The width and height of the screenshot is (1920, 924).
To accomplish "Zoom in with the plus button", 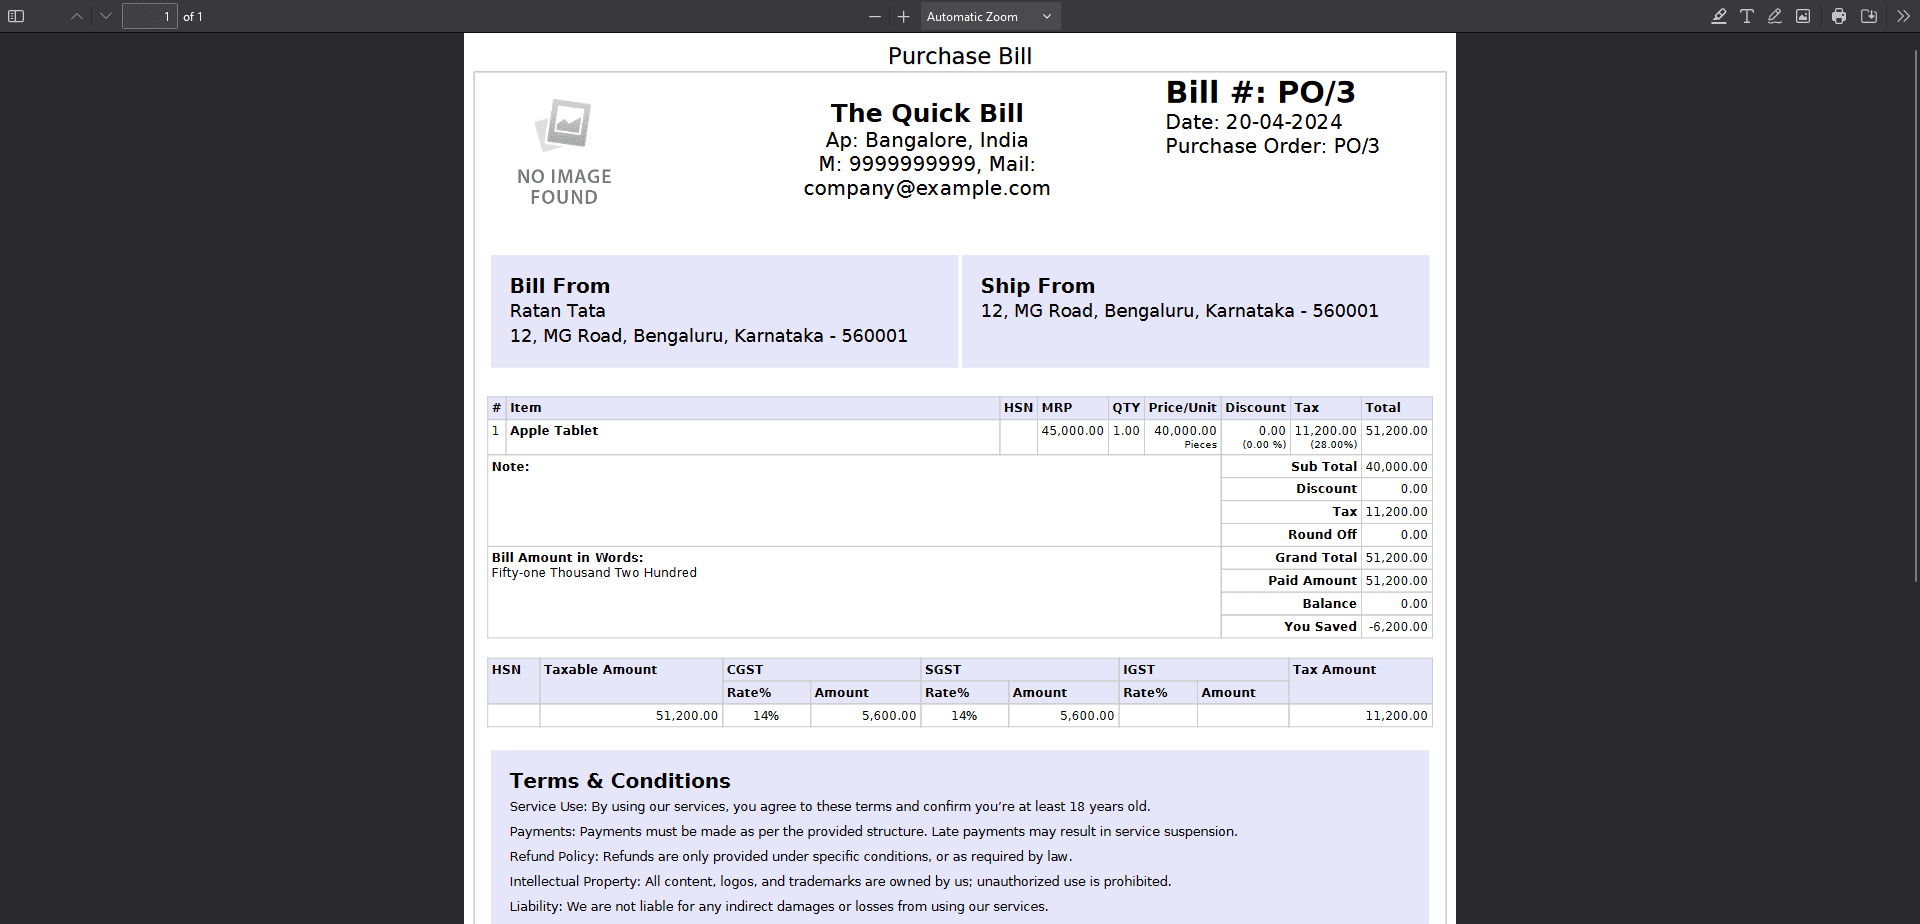I will point(904,16).
